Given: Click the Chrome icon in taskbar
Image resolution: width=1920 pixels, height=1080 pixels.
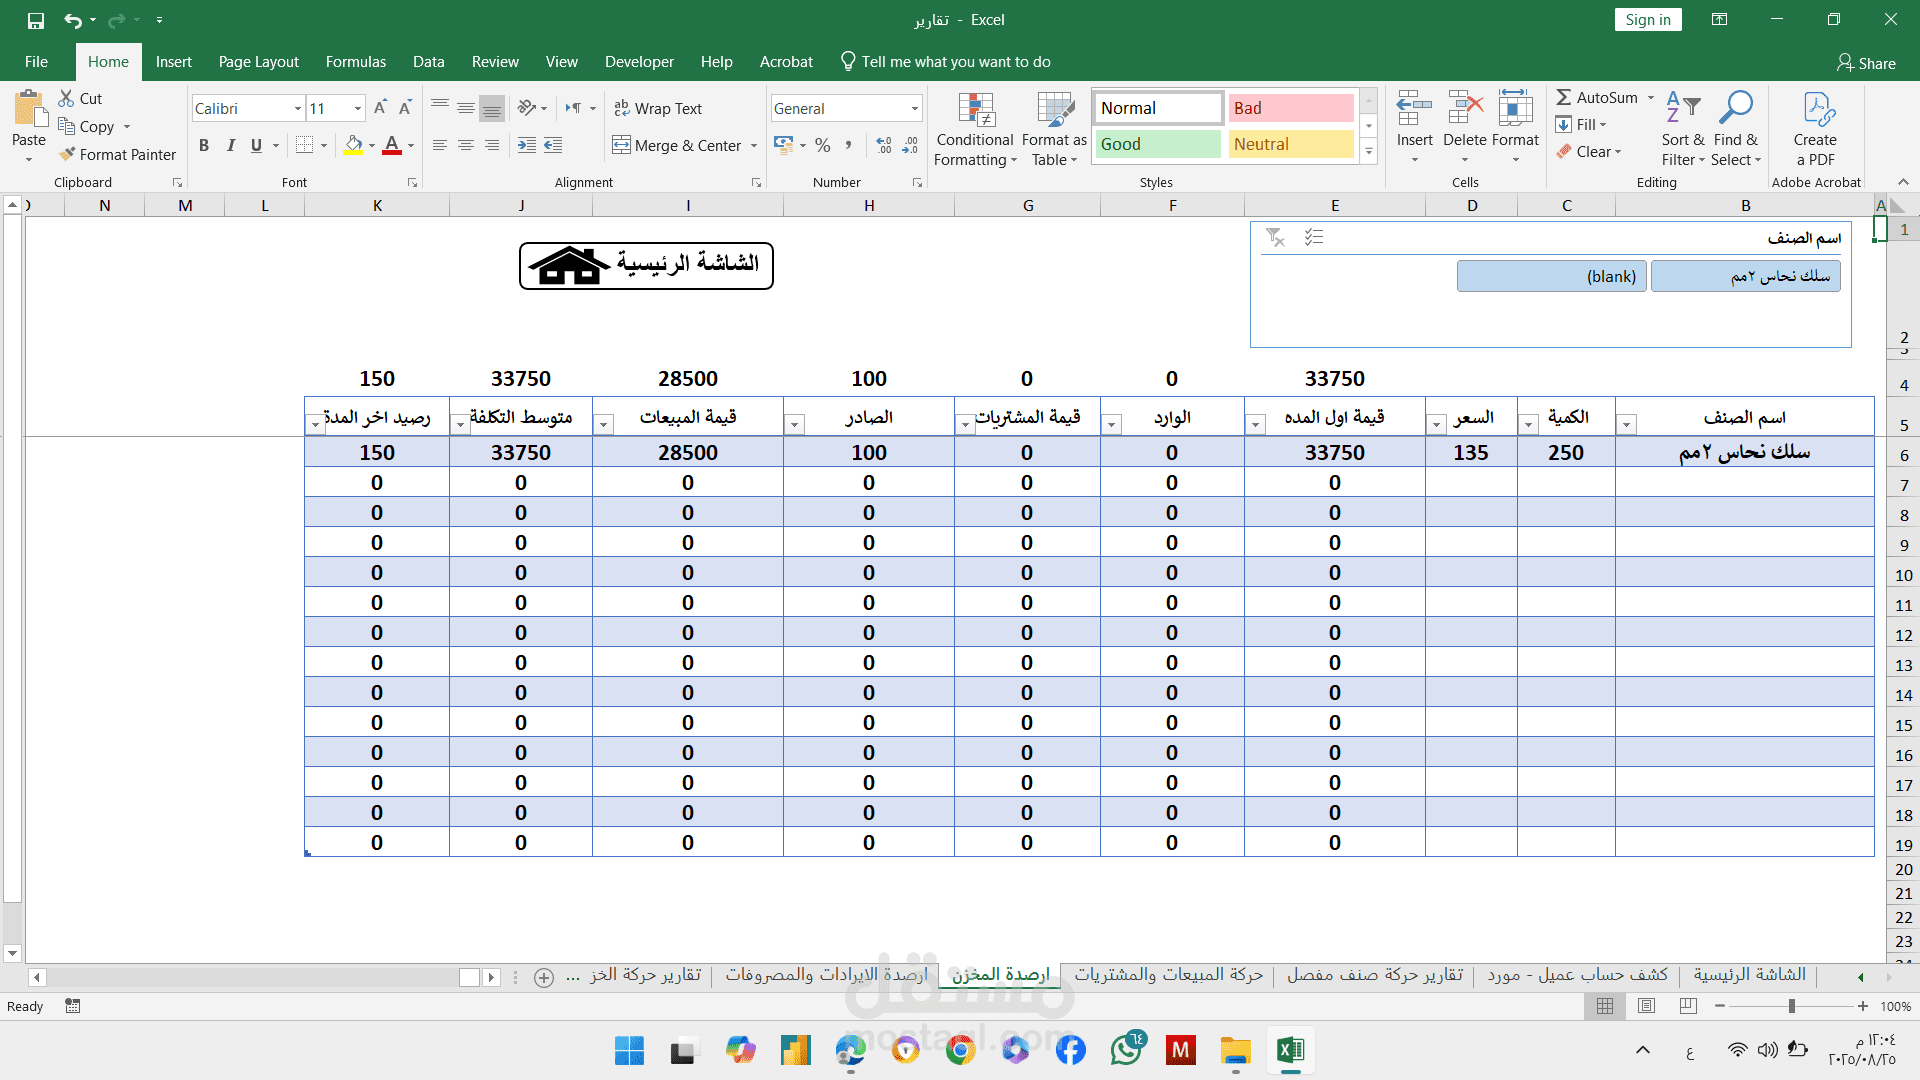Looking at the screenshot, I should (960, 1050).
